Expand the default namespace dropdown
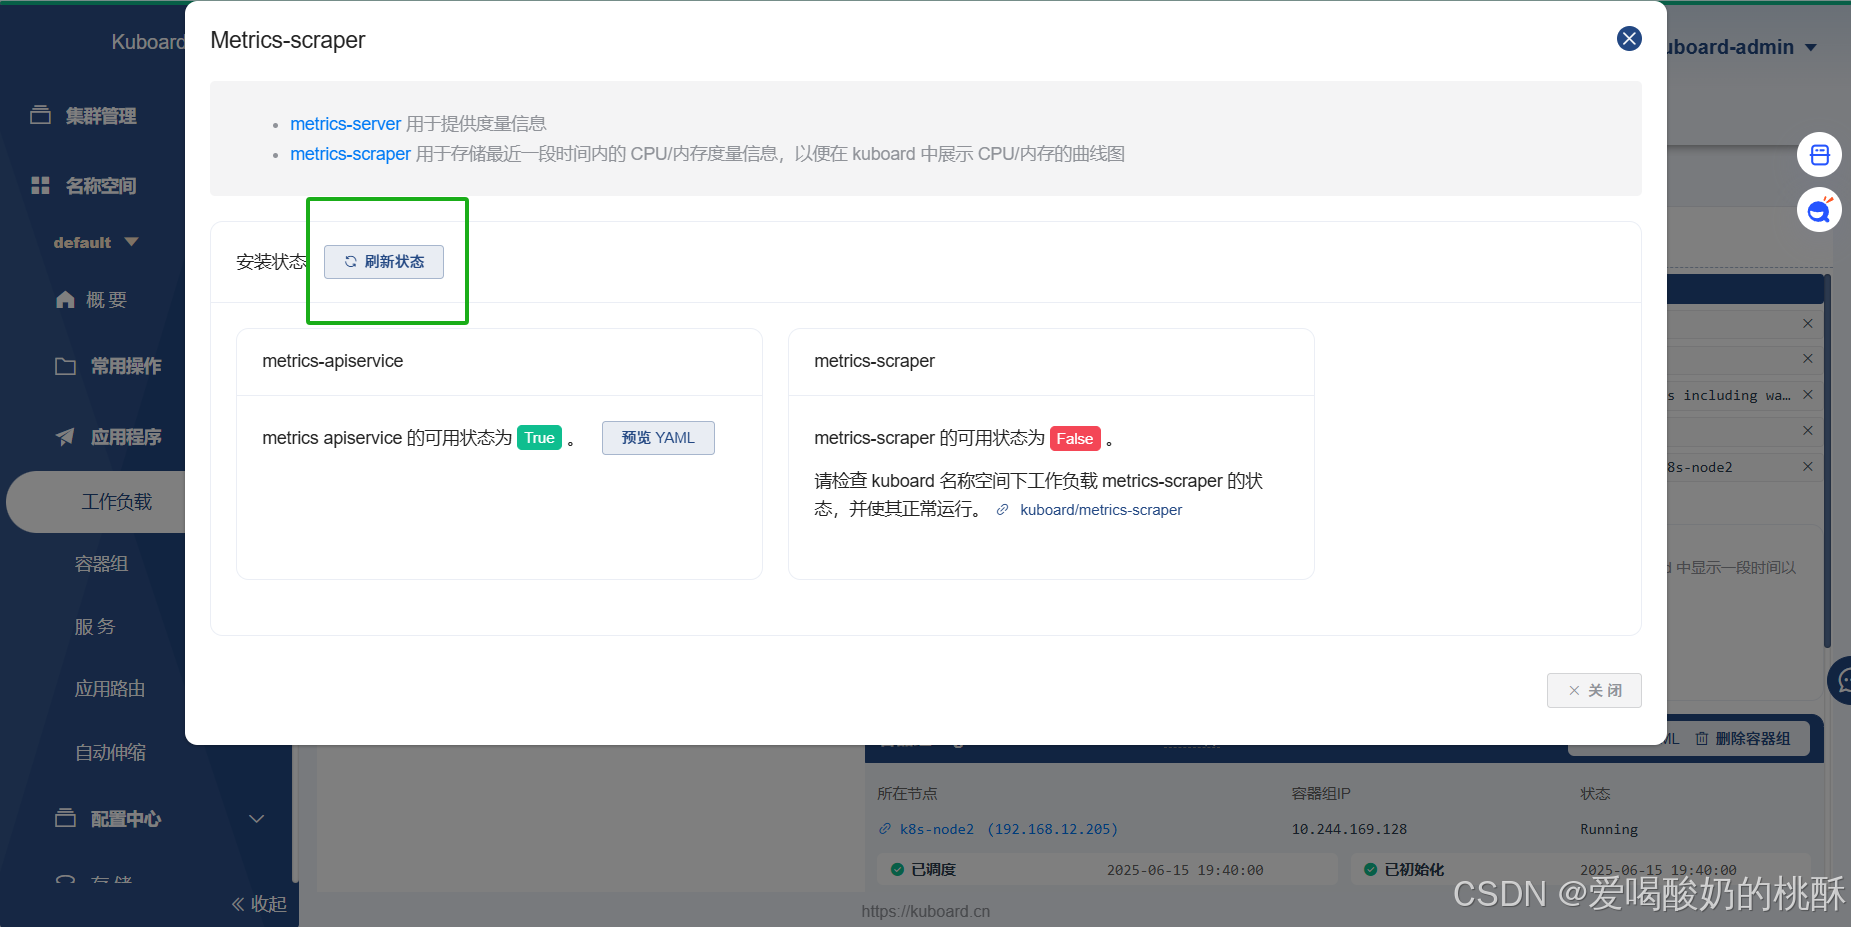1851x927 pixels. (96, 243)
